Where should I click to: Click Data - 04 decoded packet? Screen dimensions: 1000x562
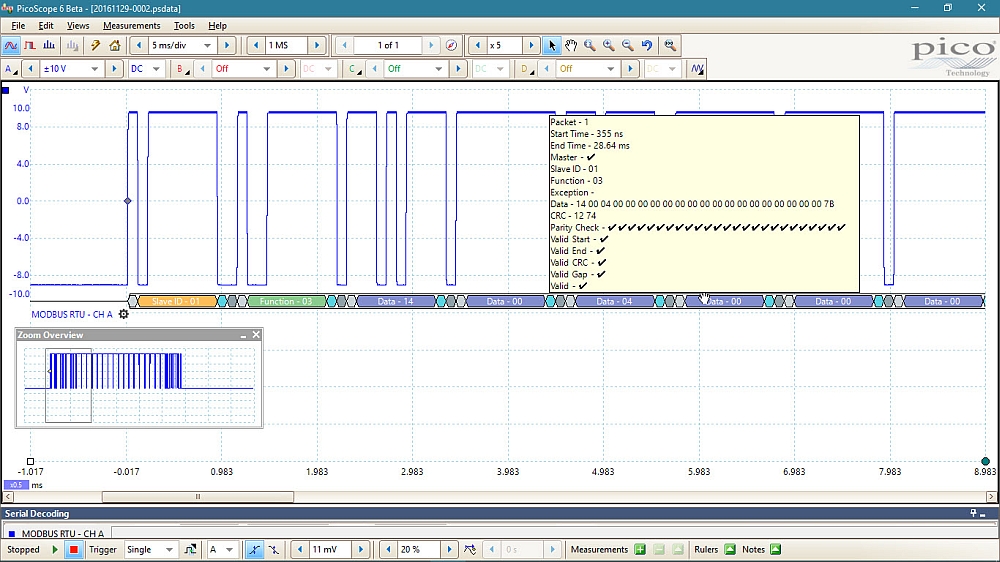(x=614, y=301)
